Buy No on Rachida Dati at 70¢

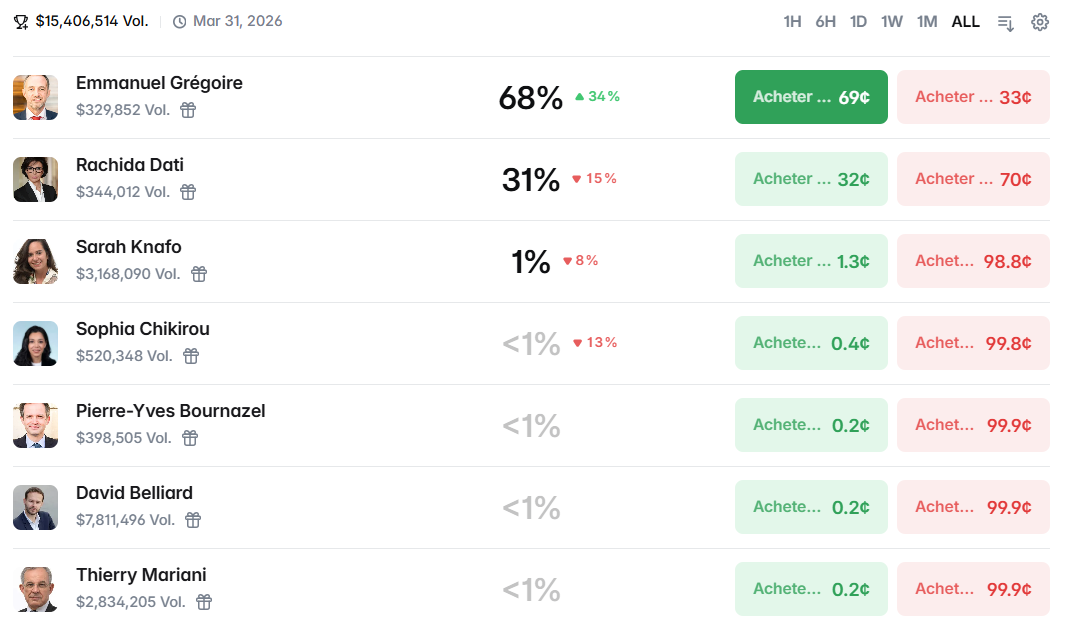973,179
